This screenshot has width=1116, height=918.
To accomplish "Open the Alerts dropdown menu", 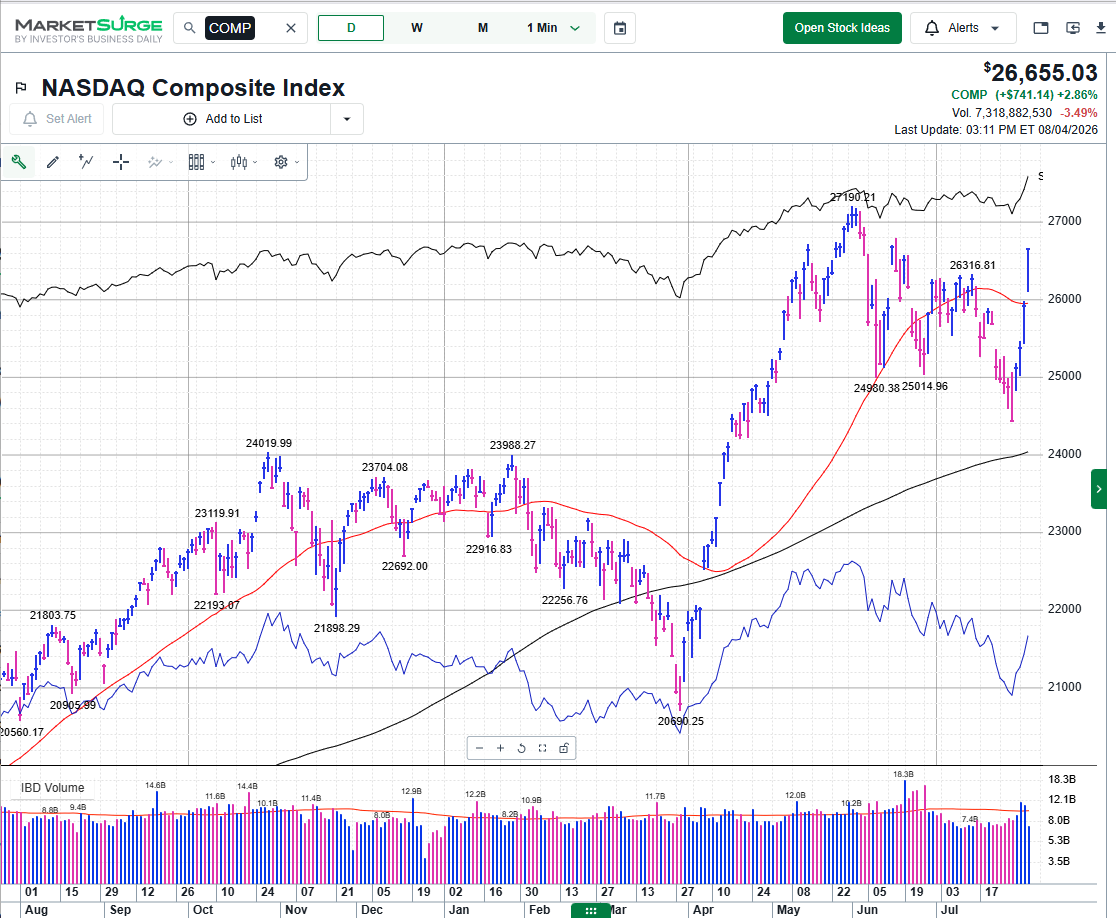I will pyautogui.click(x=963, y=28).
